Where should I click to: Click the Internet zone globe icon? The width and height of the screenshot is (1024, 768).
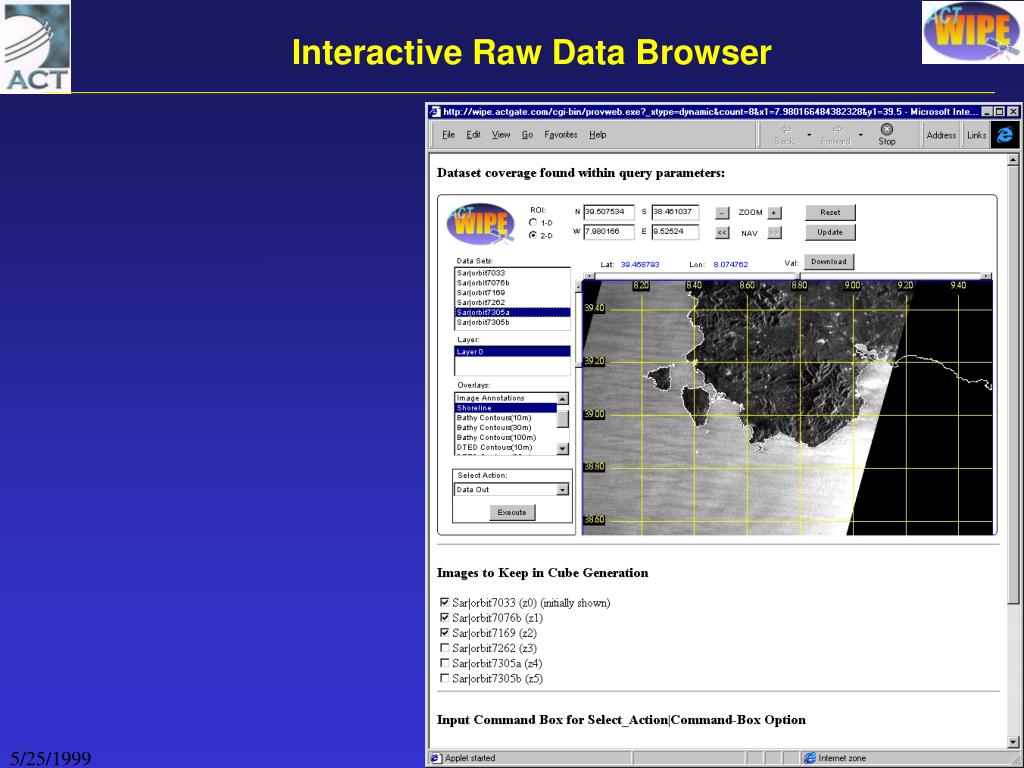[810, 758]
